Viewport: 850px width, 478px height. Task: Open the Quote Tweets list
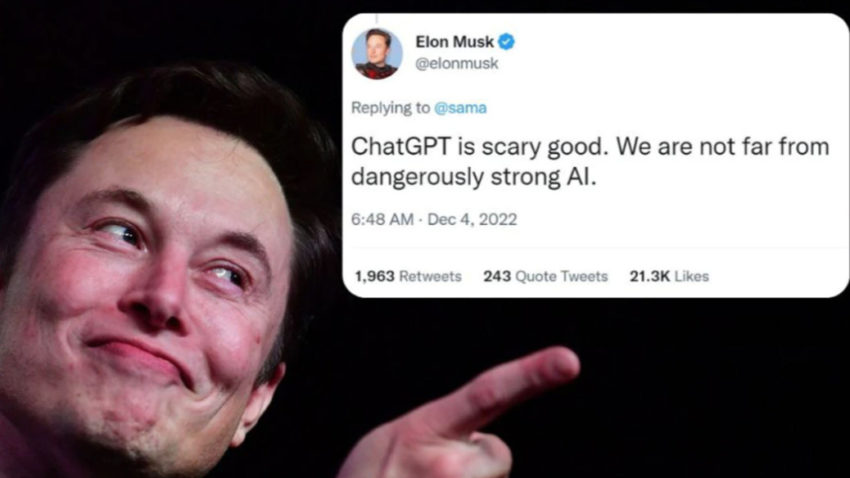[x=562, y=276]
